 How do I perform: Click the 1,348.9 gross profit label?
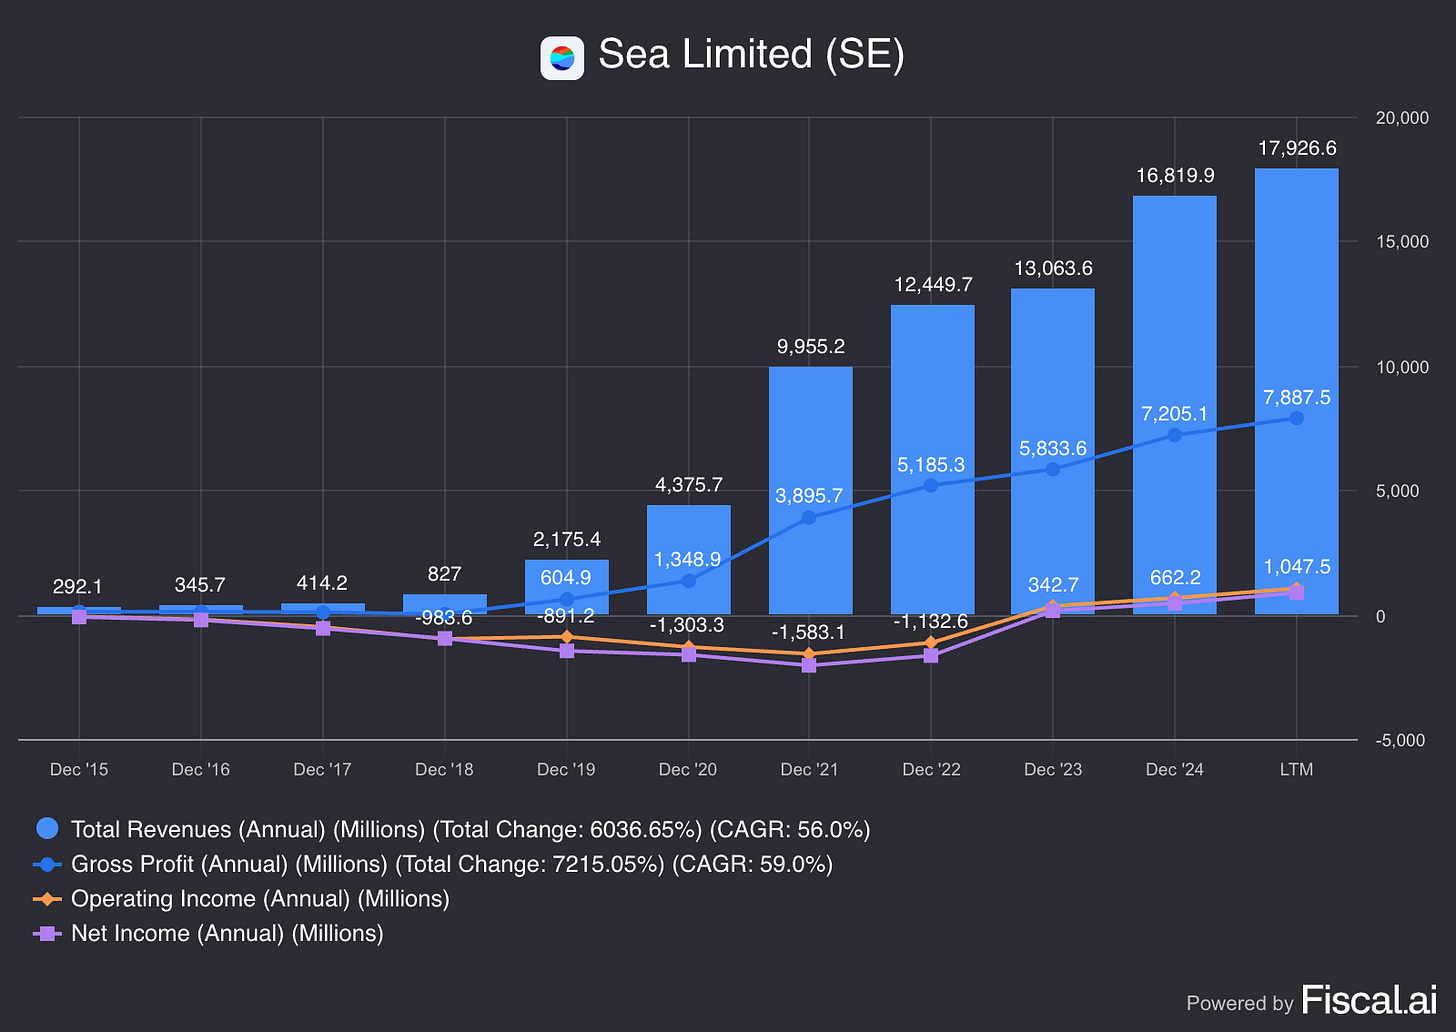click(x=688, y=560)
